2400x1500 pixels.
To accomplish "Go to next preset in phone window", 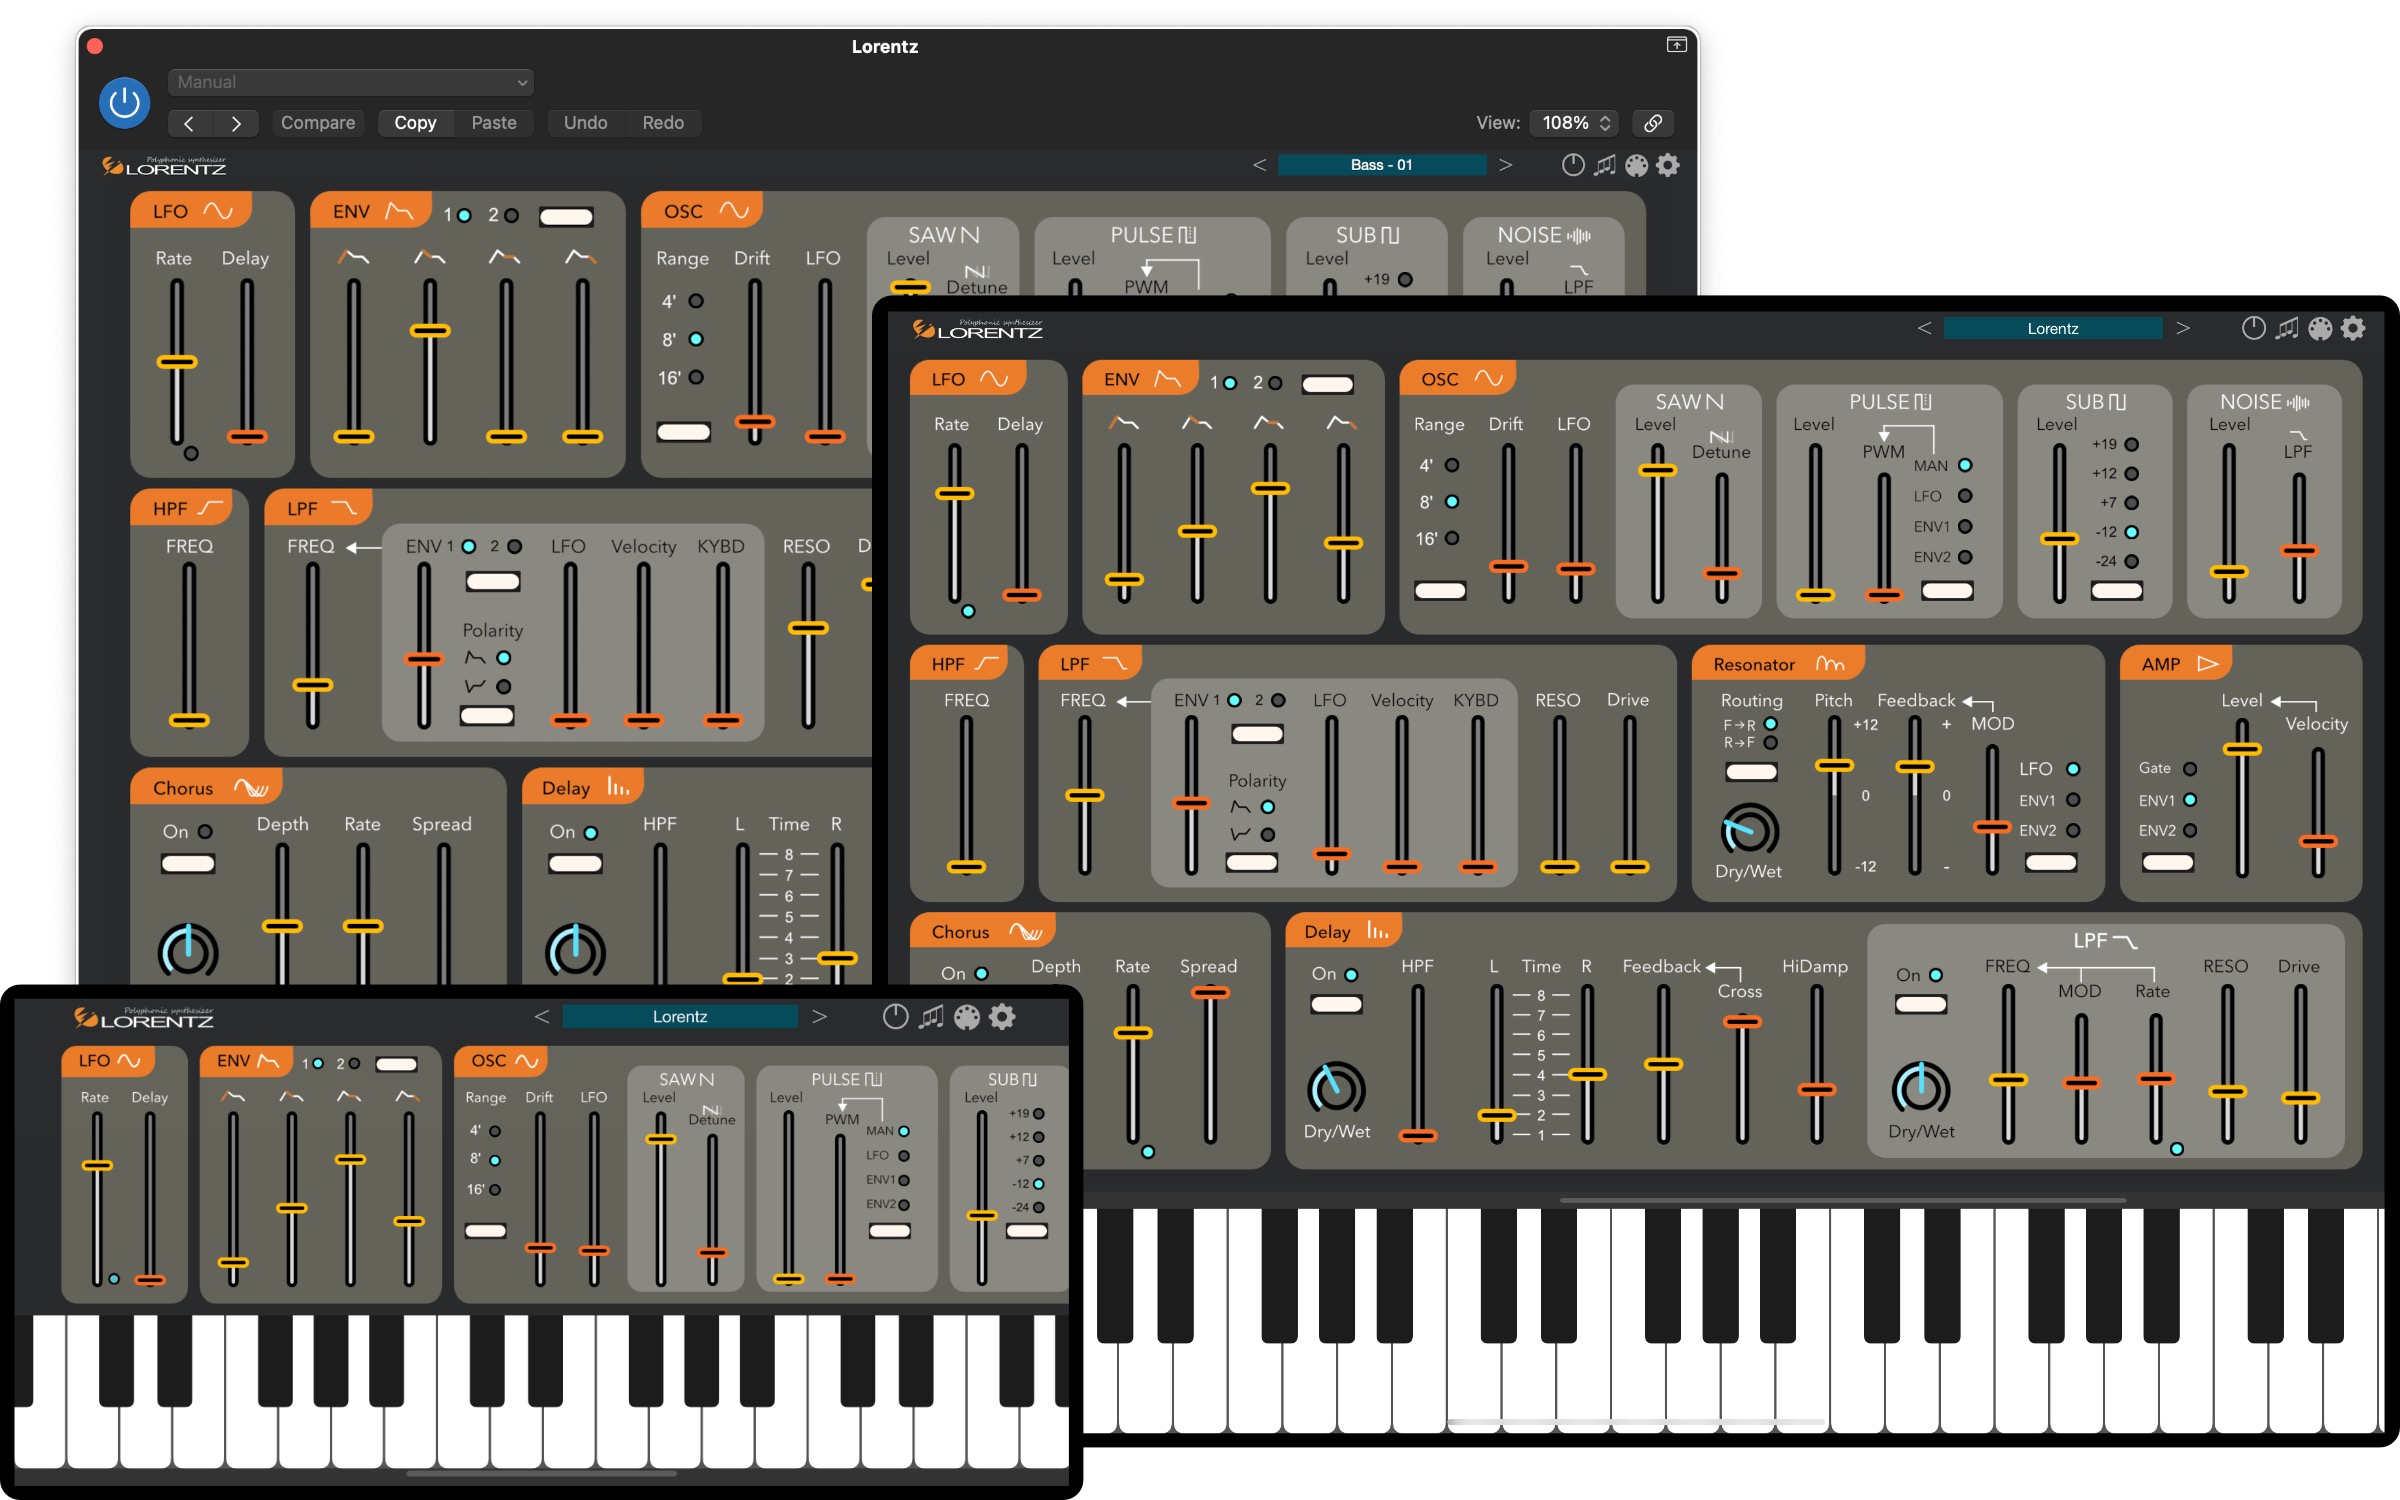I will tap(819, 1017).
